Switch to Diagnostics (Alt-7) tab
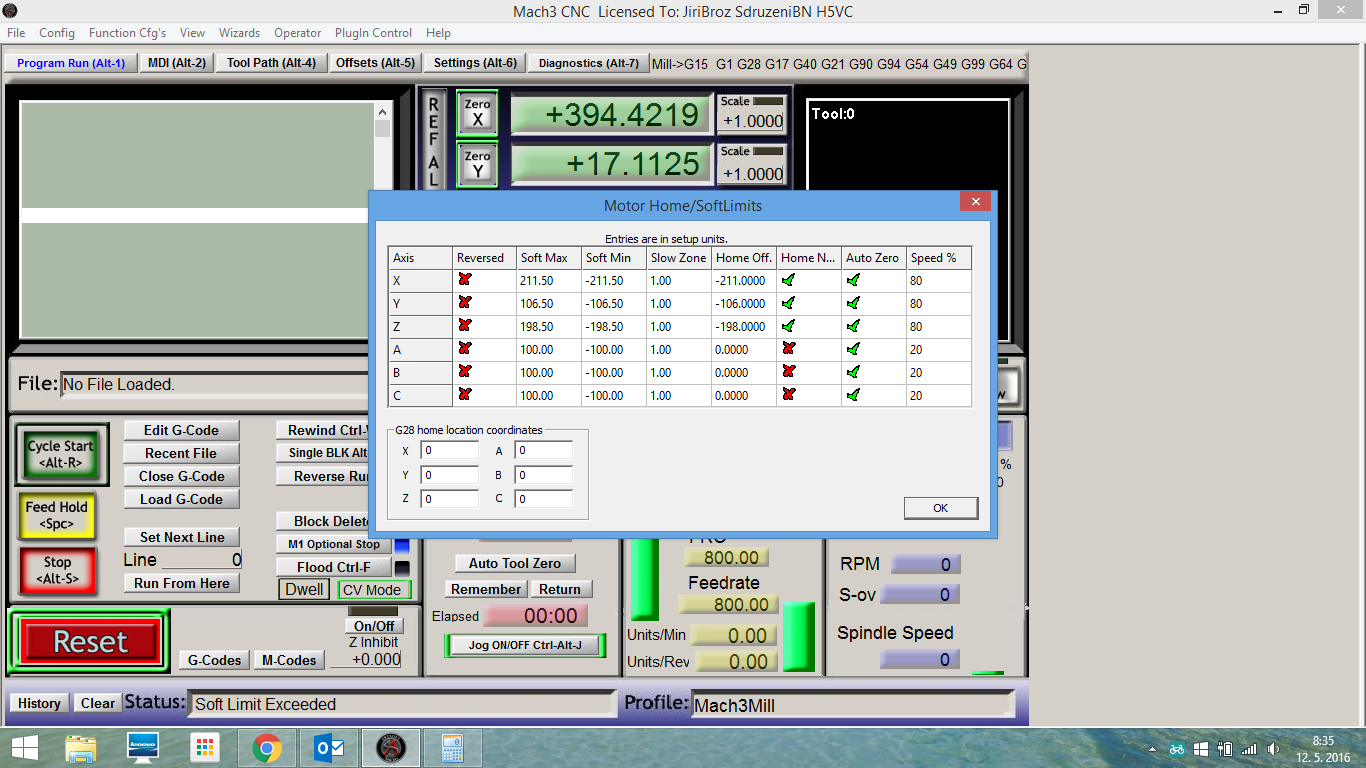The width and height of the screenshot is (1366, 768). pyautogui.click(x=588, y=63)
